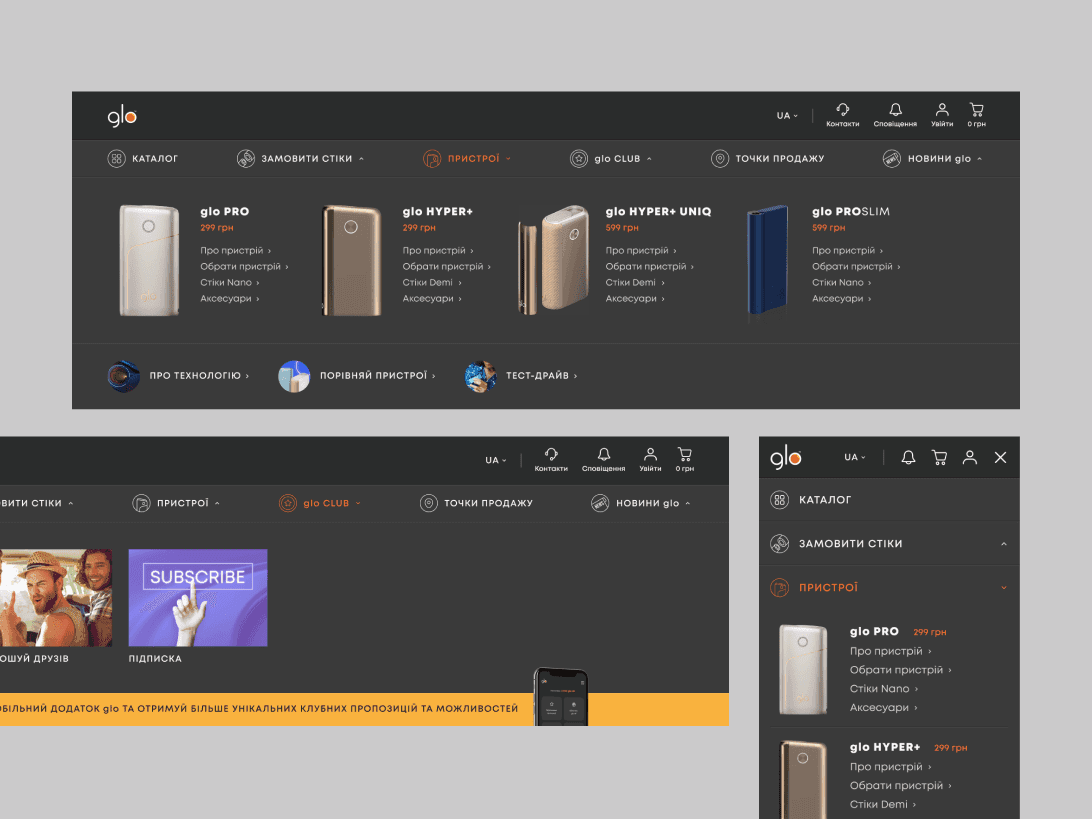Click glo HYPER+ UNIQ title
The image size is (1092, 819).
(x=658, y=212)
